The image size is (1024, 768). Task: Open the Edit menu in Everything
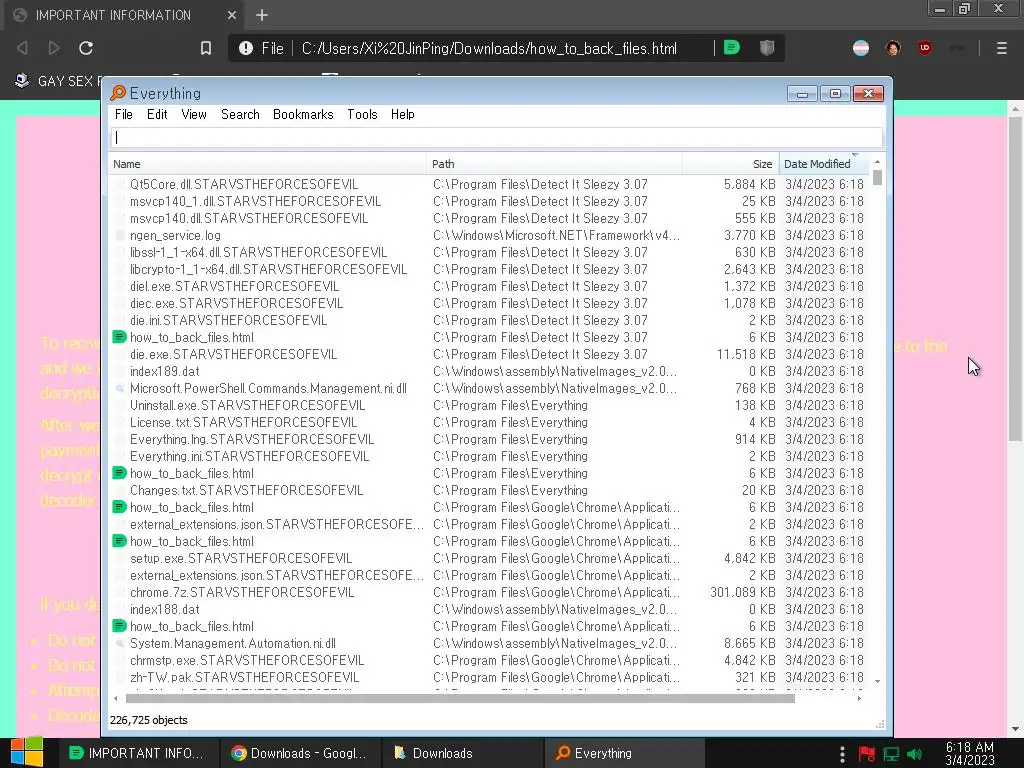[157, 114]
